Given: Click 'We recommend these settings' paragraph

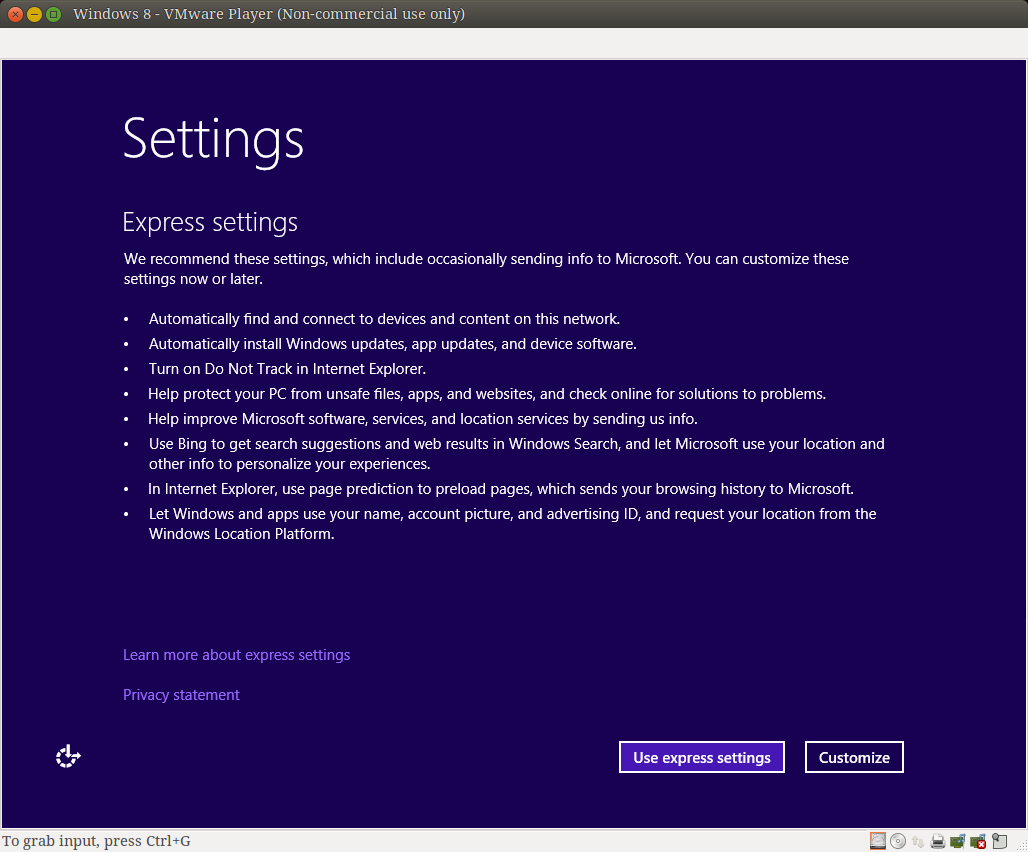Looking at the screenshot, I should click(x=486, y=269).
